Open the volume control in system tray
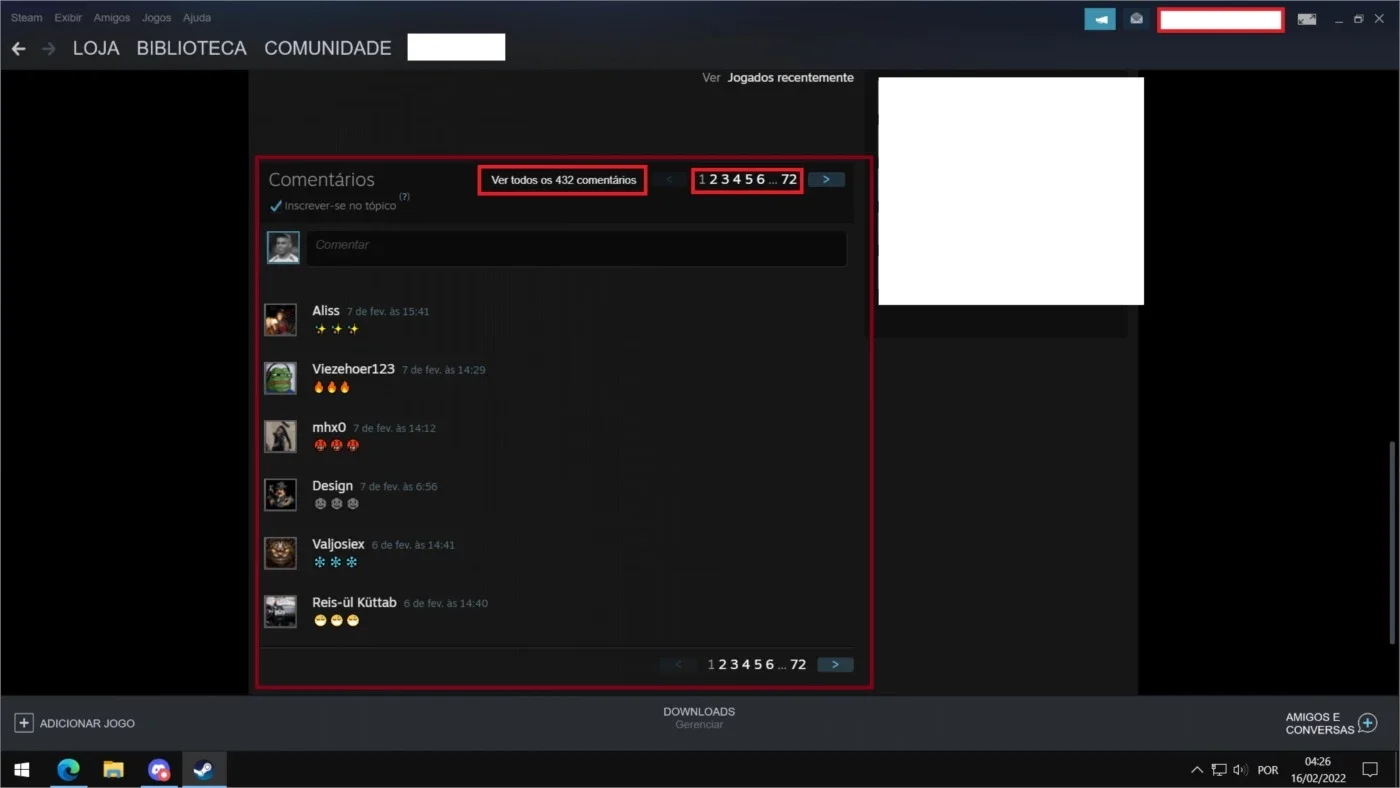Image resolution: width=1400 pixels, height=788 pixels. tap(1241, 770)
